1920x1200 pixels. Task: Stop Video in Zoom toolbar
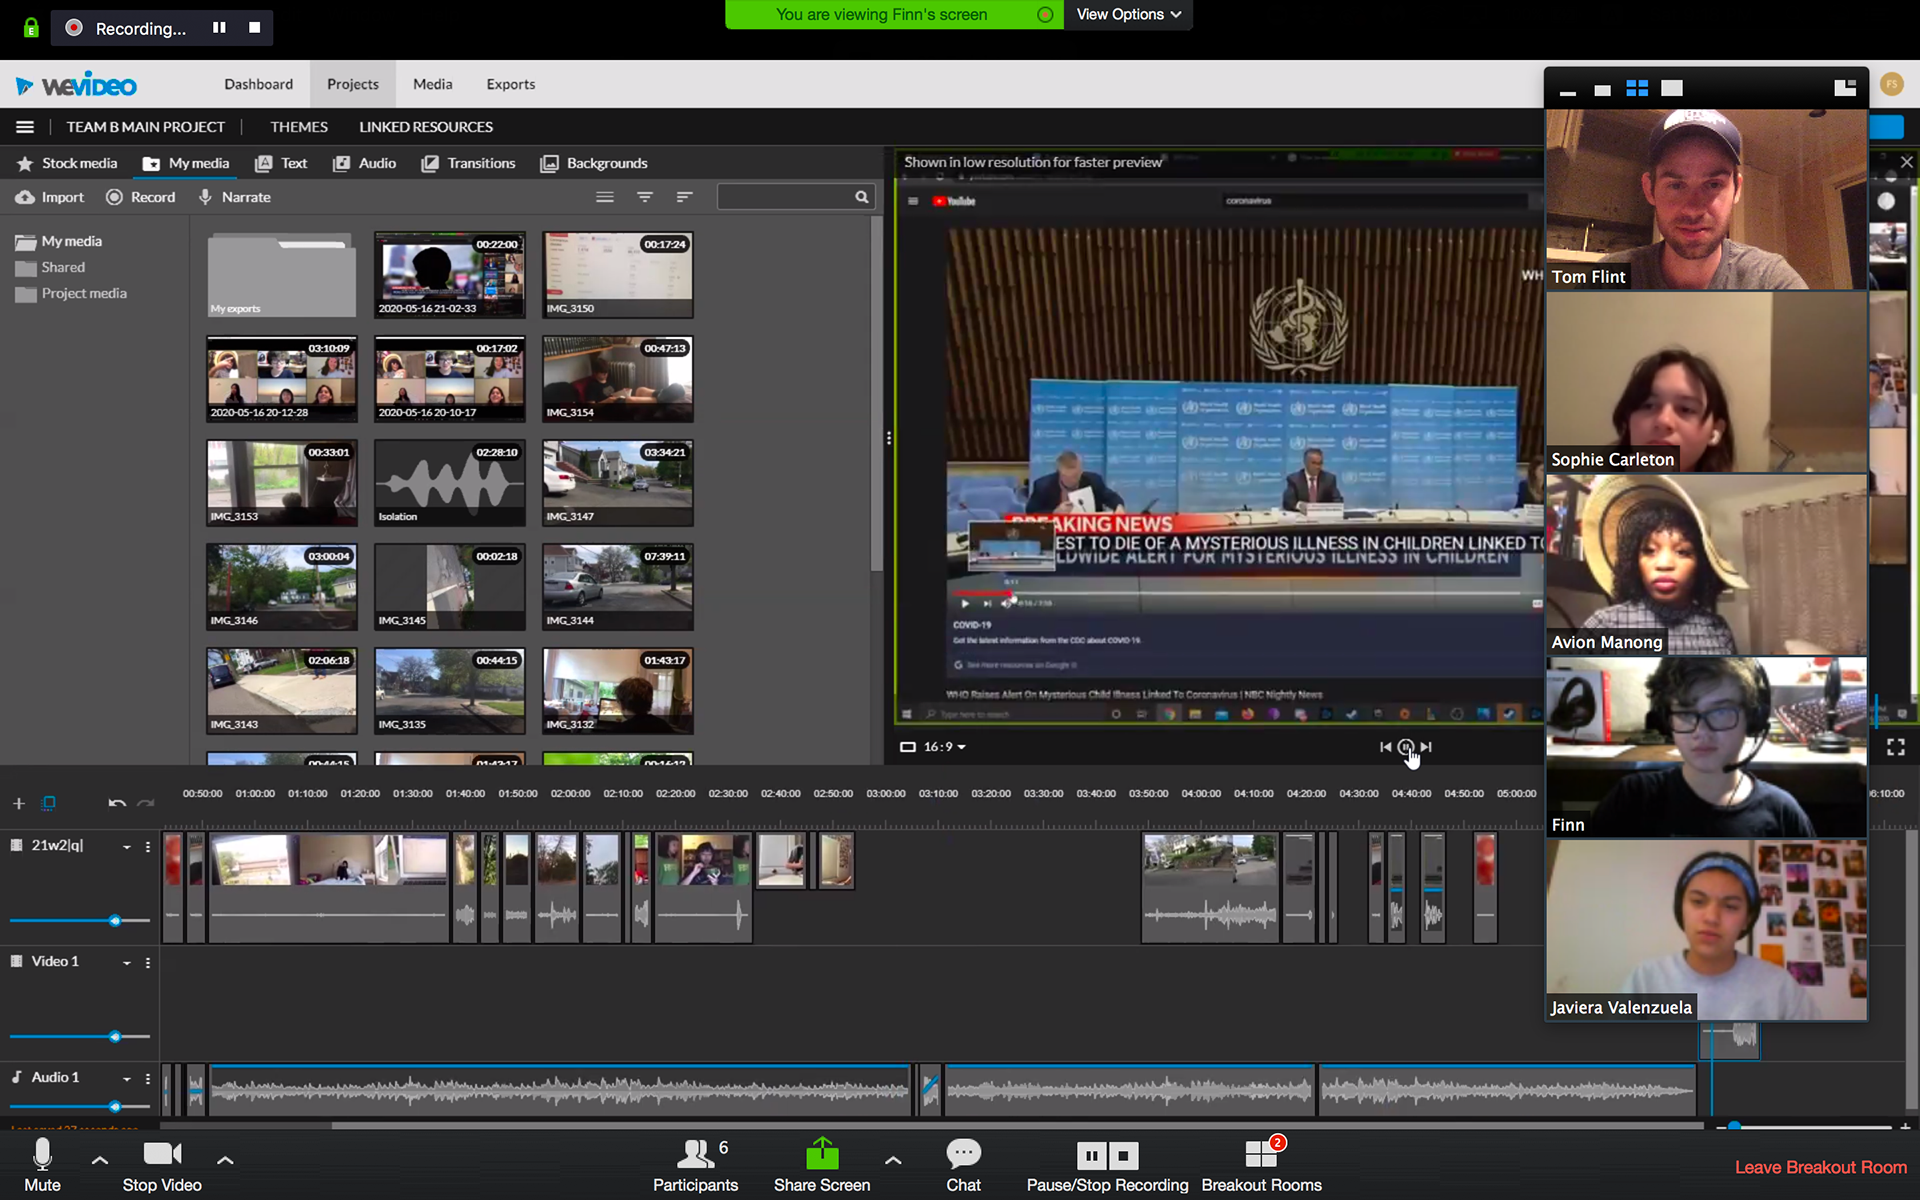[x=162, y=1165]
